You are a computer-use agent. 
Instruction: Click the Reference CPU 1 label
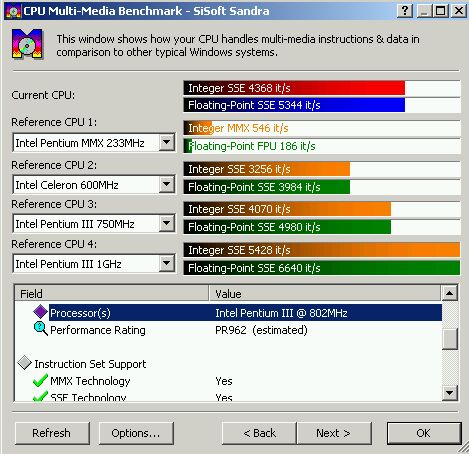coord(54,122)
